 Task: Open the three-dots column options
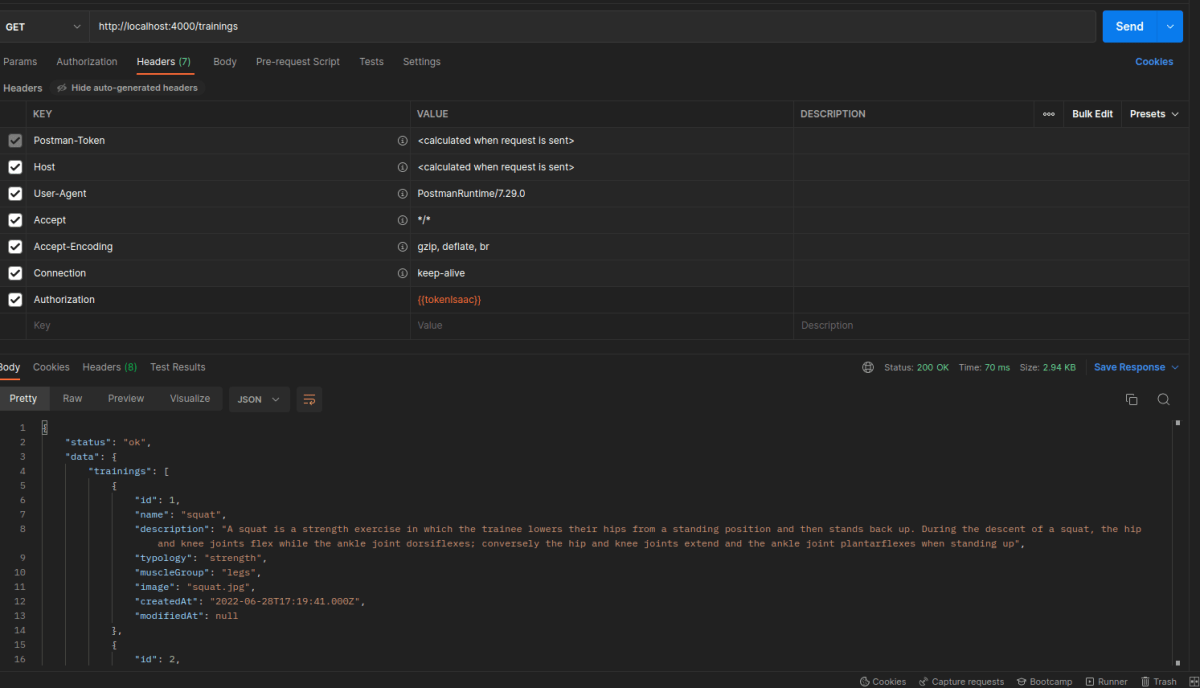(x=1048, y=114)
